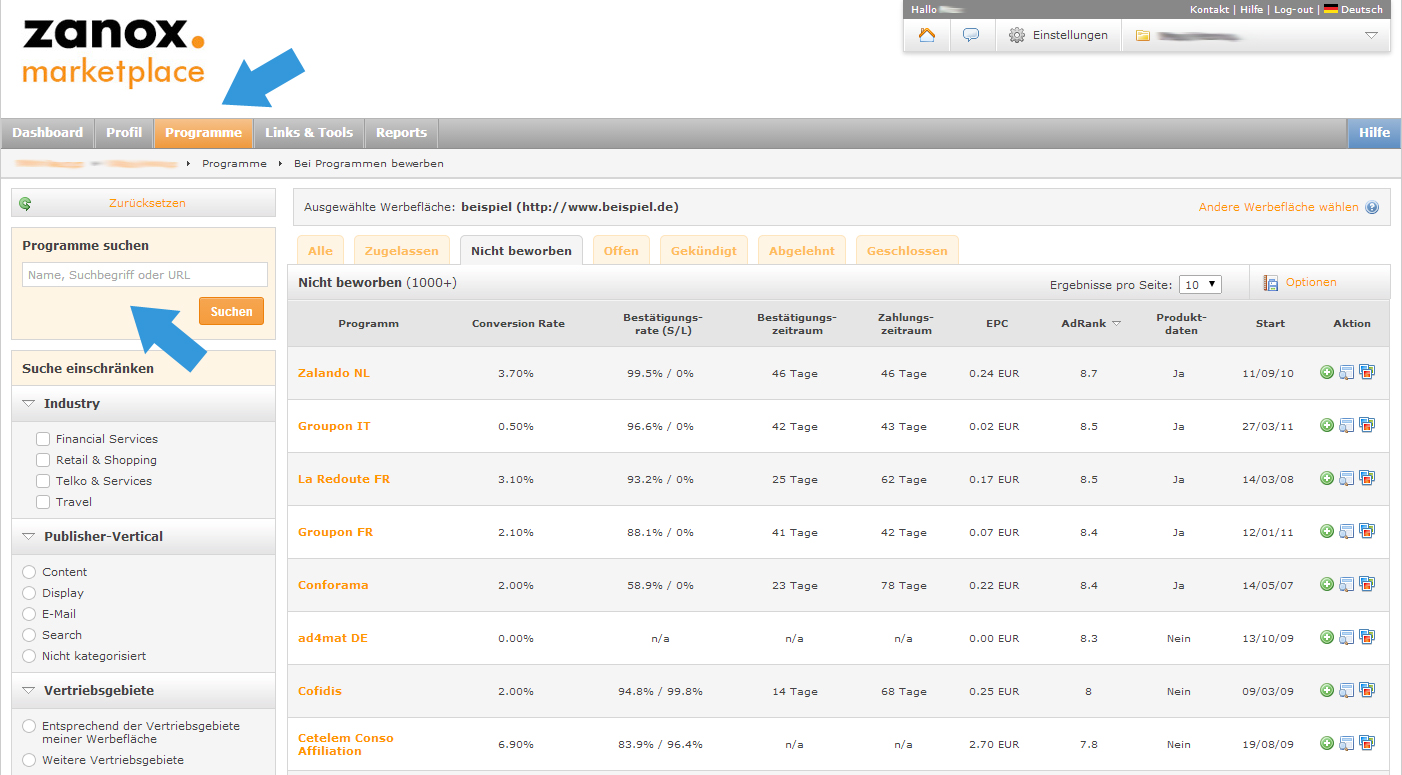Click the help question mark icon

click(1372, 208)
